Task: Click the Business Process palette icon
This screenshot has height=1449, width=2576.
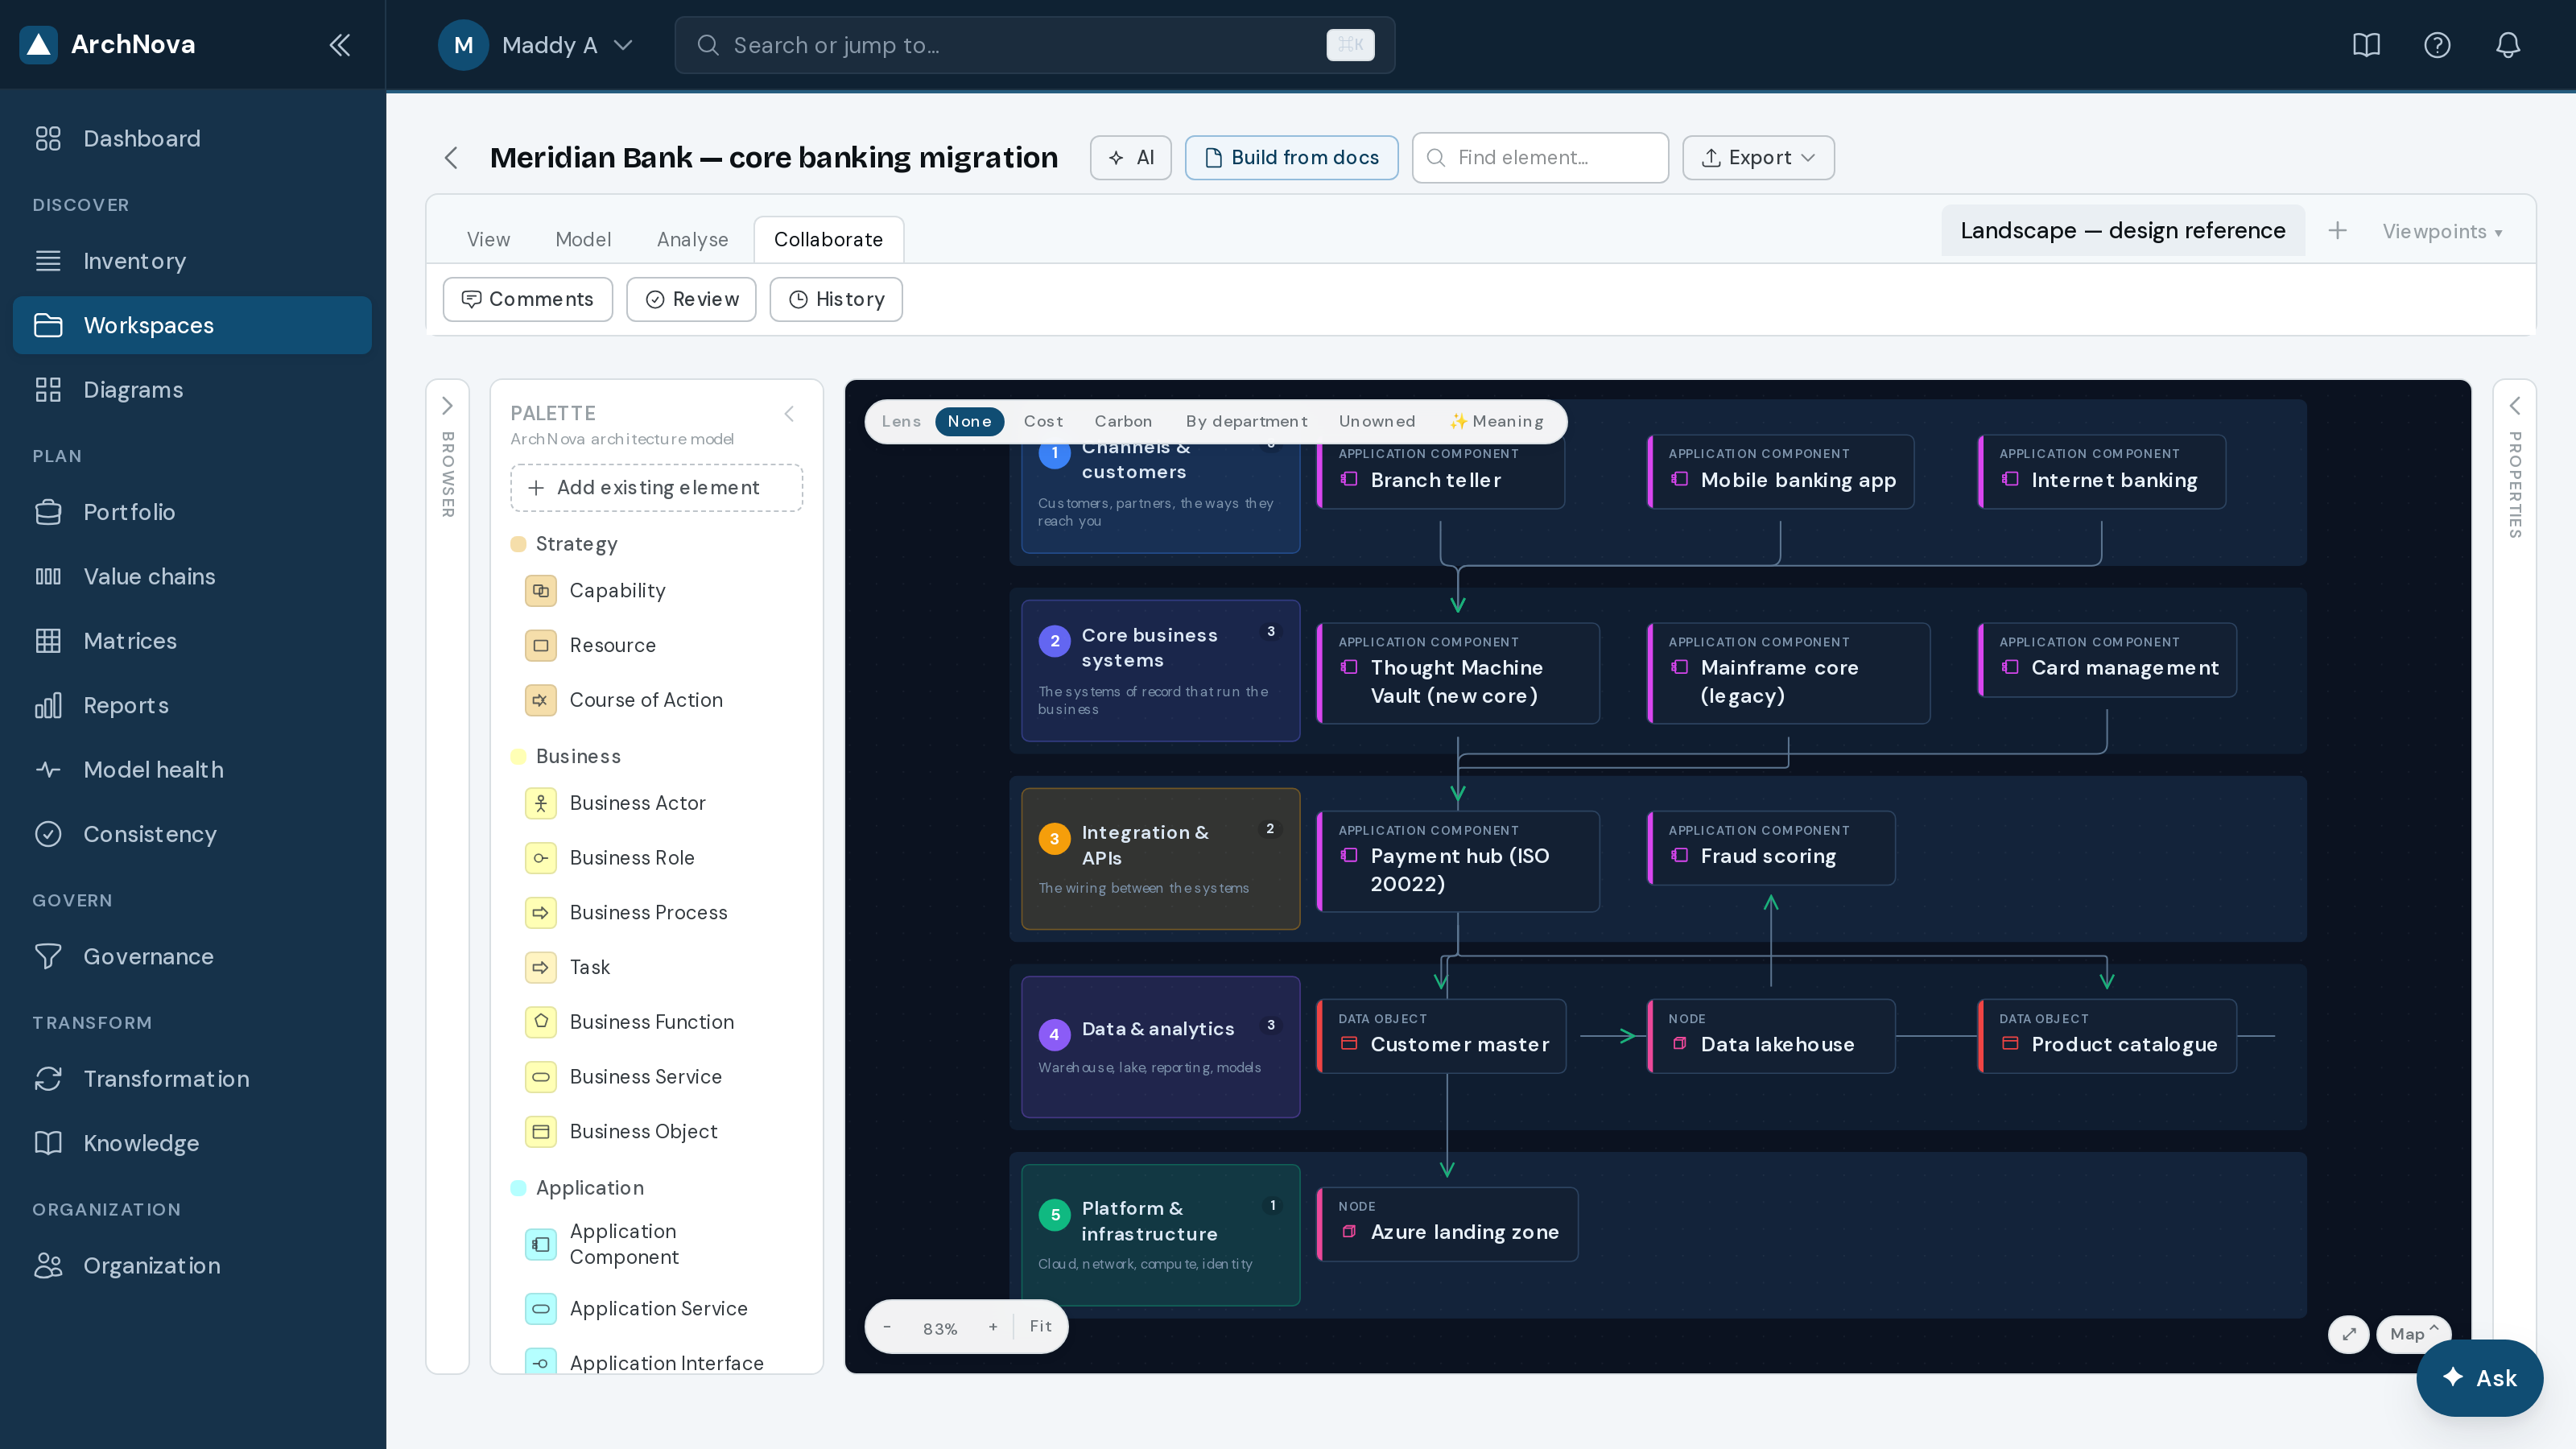Action: (x=541, y=913)
